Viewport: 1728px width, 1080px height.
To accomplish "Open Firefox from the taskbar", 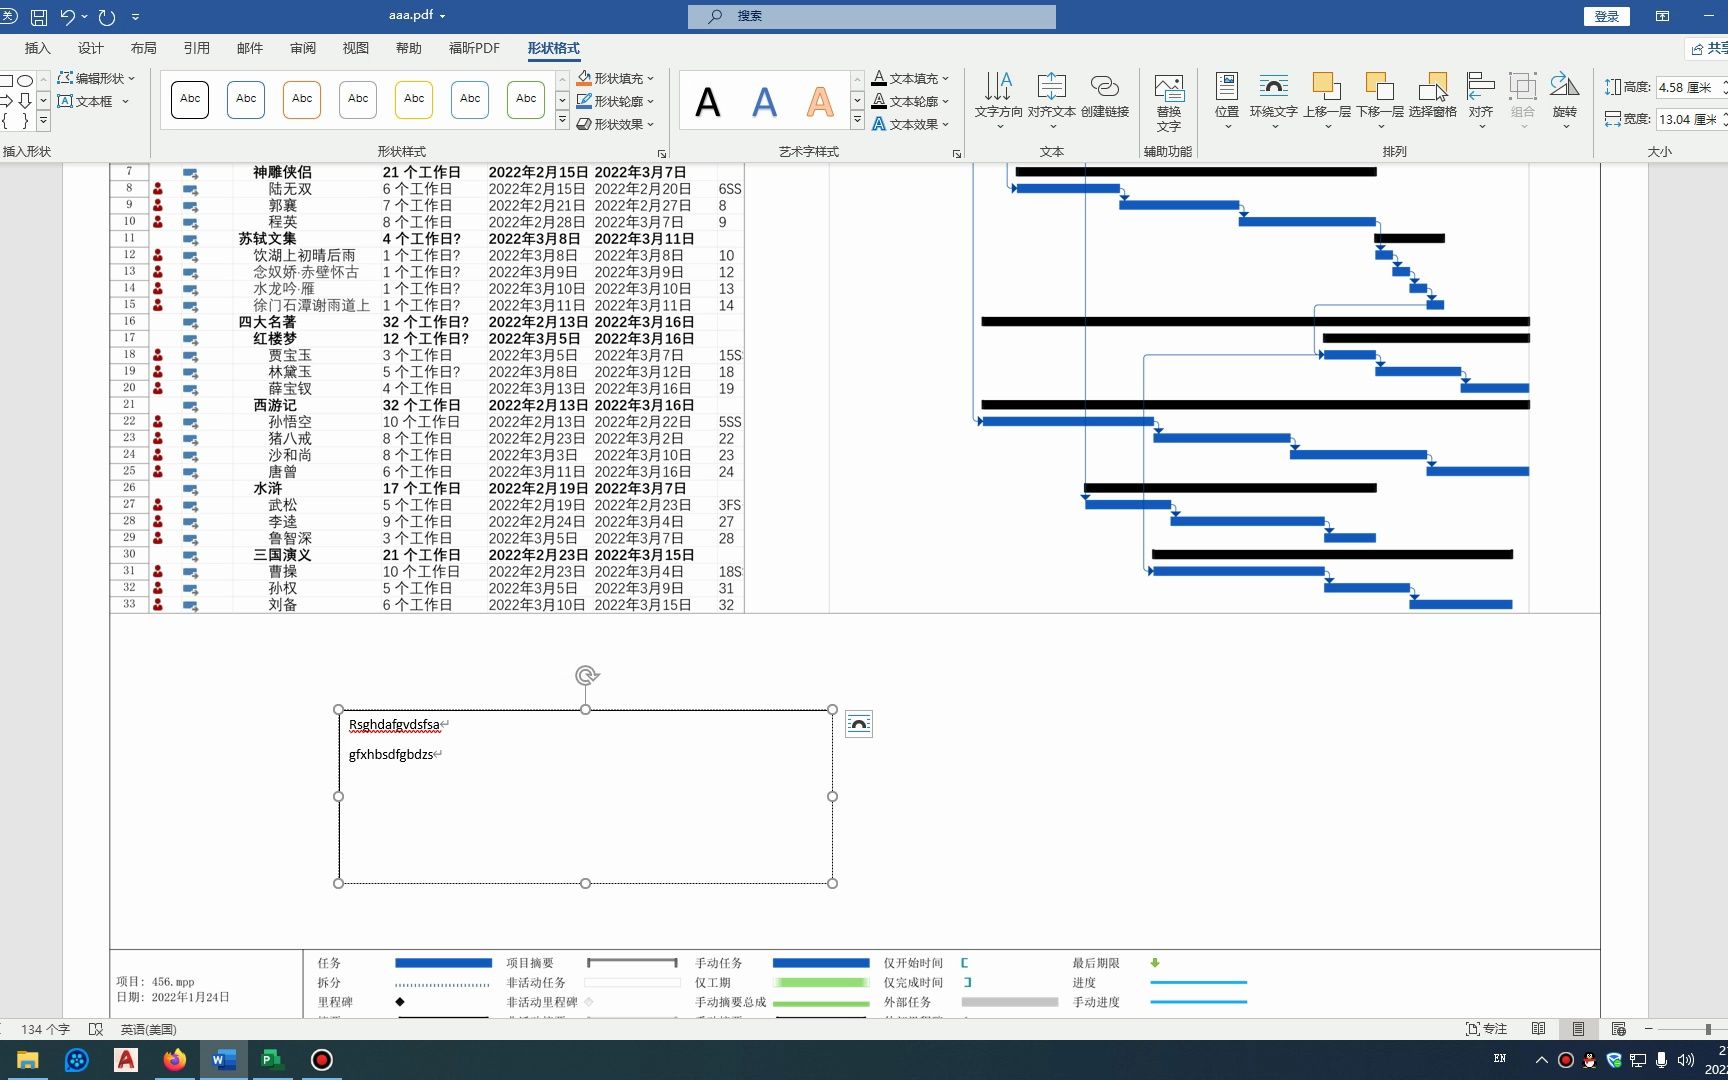I will [x=174, y=1060].
